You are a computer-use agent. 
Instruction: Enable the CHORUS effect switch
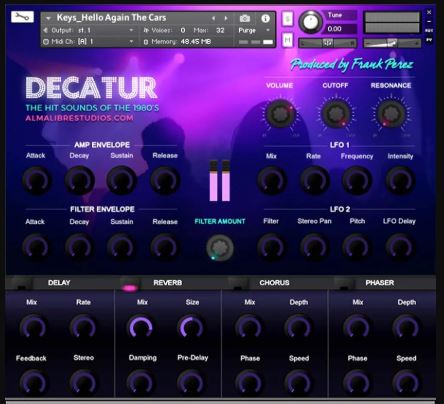239,284
